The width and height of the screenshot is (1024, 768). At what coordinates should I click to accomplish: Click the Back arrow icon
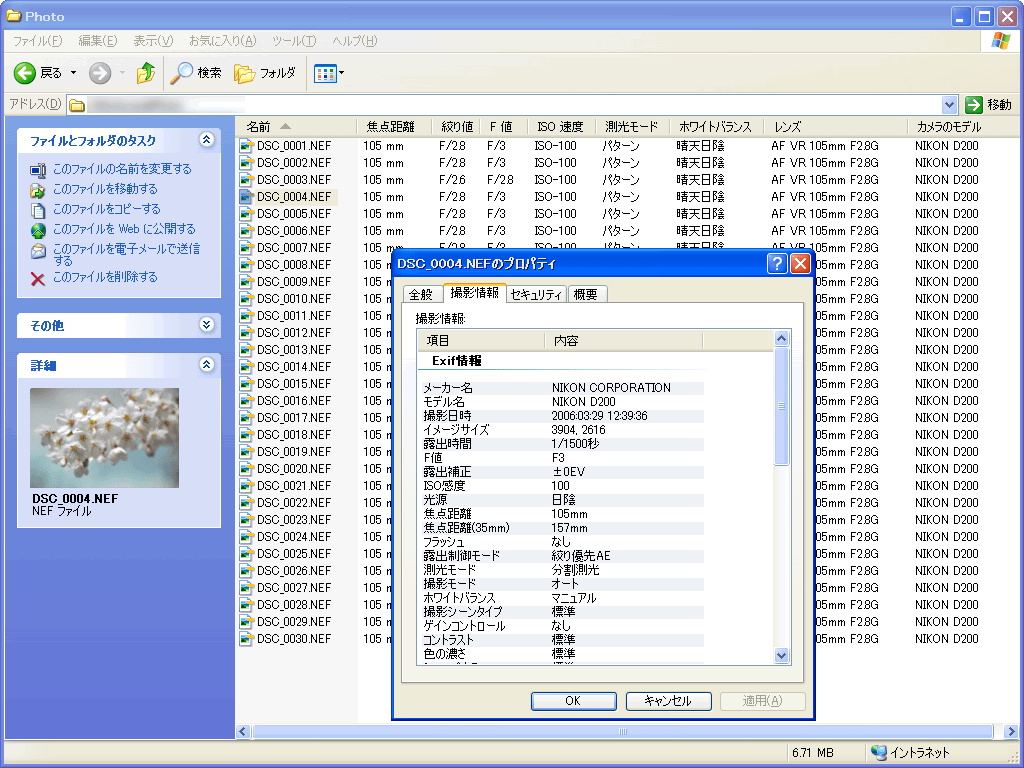[x=25, y=73]
